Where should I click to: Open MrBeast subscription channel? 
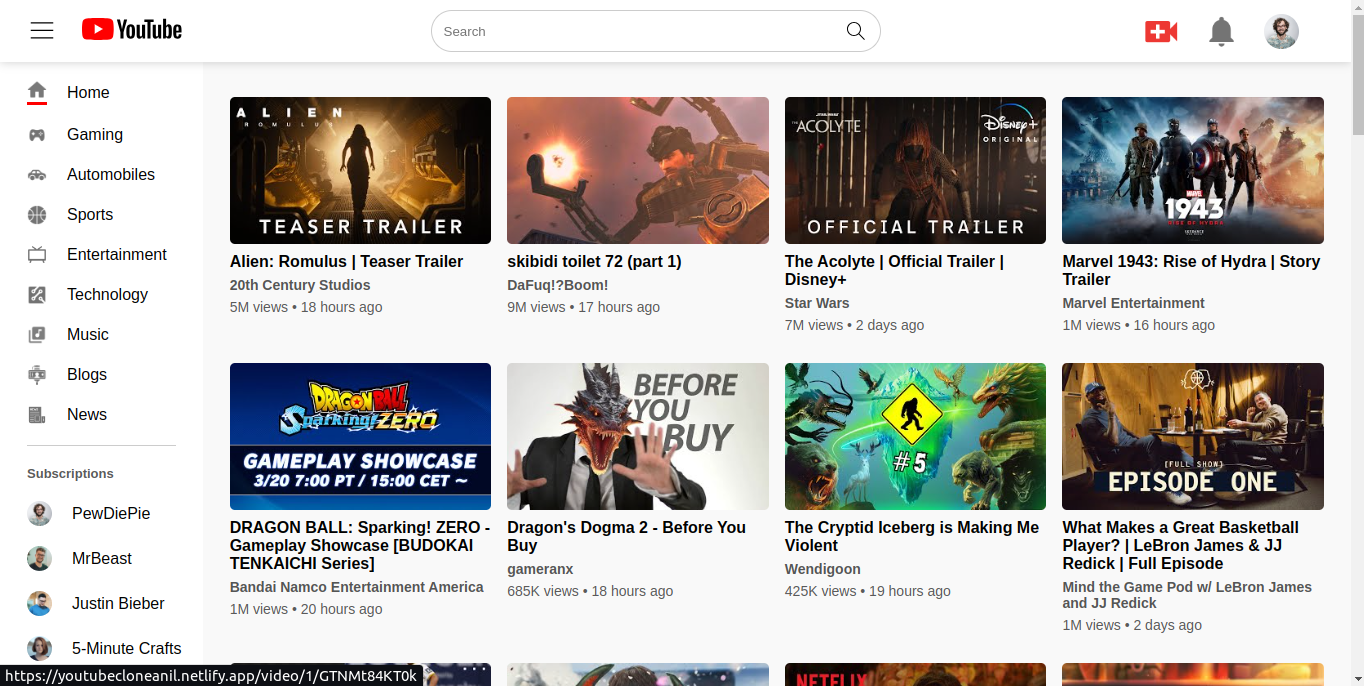(x=101, y=559)
